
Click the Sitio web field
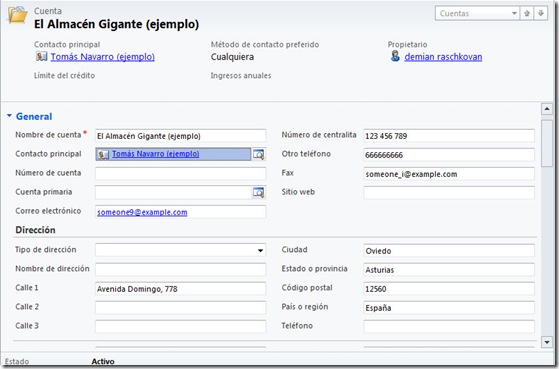[x=449, y=193]
